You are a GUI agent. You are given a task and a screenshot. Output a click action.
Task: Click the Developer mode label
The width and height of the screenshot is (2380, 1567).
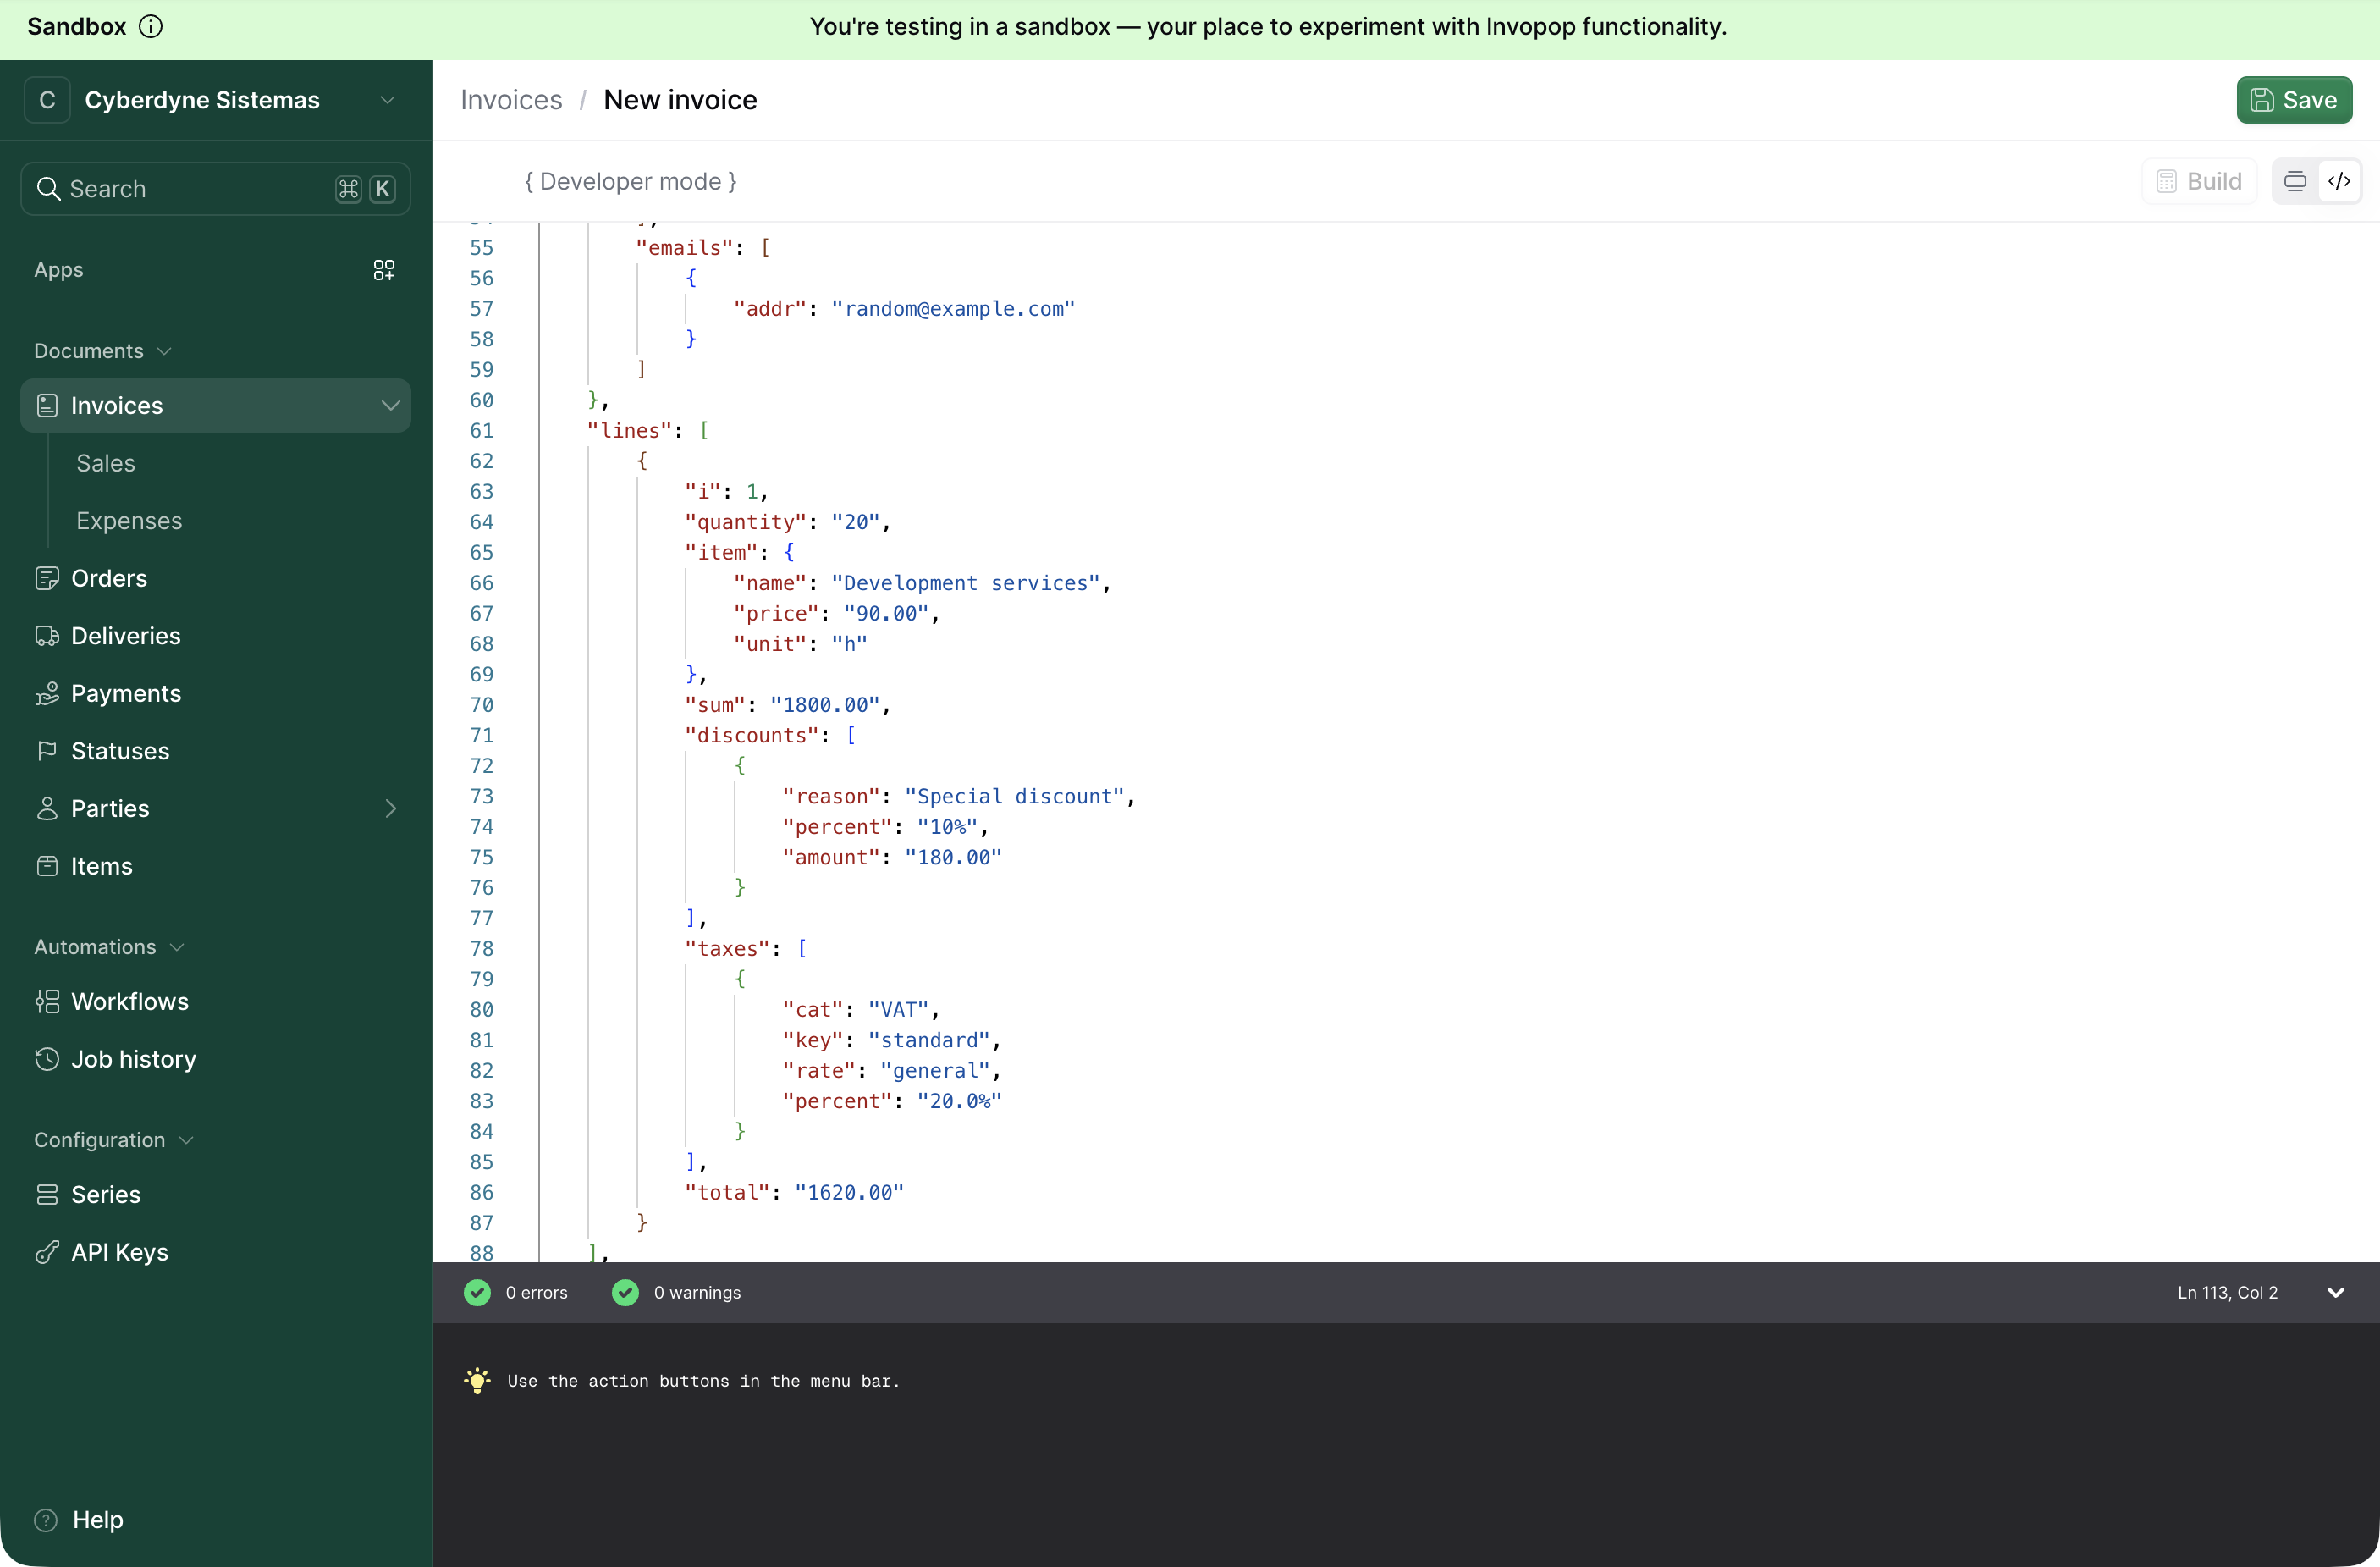pos(631,181)
